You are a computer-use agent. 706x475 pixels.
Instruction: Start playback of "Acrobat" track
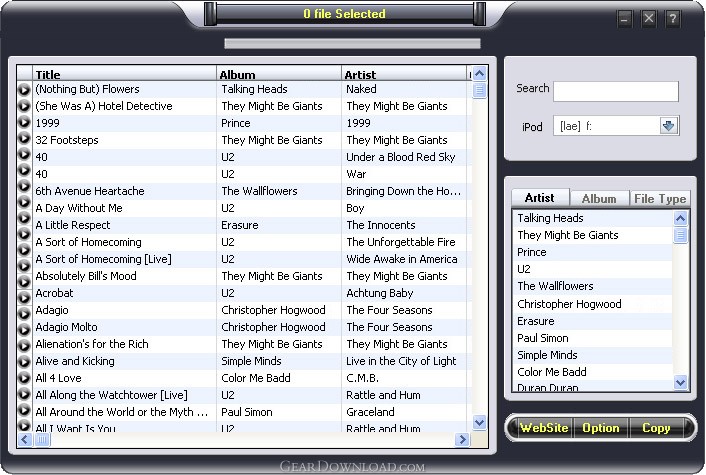tap(24, 294)
